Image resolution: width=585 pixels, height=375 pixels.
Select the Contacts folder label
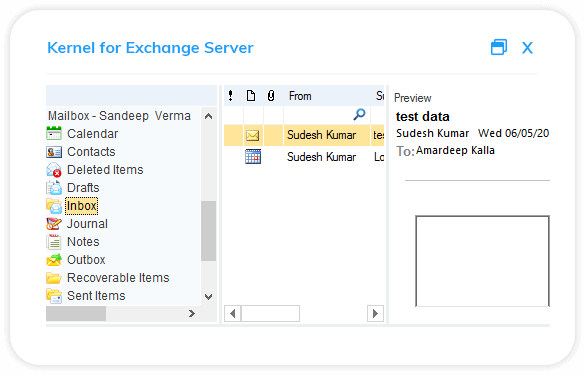(x=91, y=152)
